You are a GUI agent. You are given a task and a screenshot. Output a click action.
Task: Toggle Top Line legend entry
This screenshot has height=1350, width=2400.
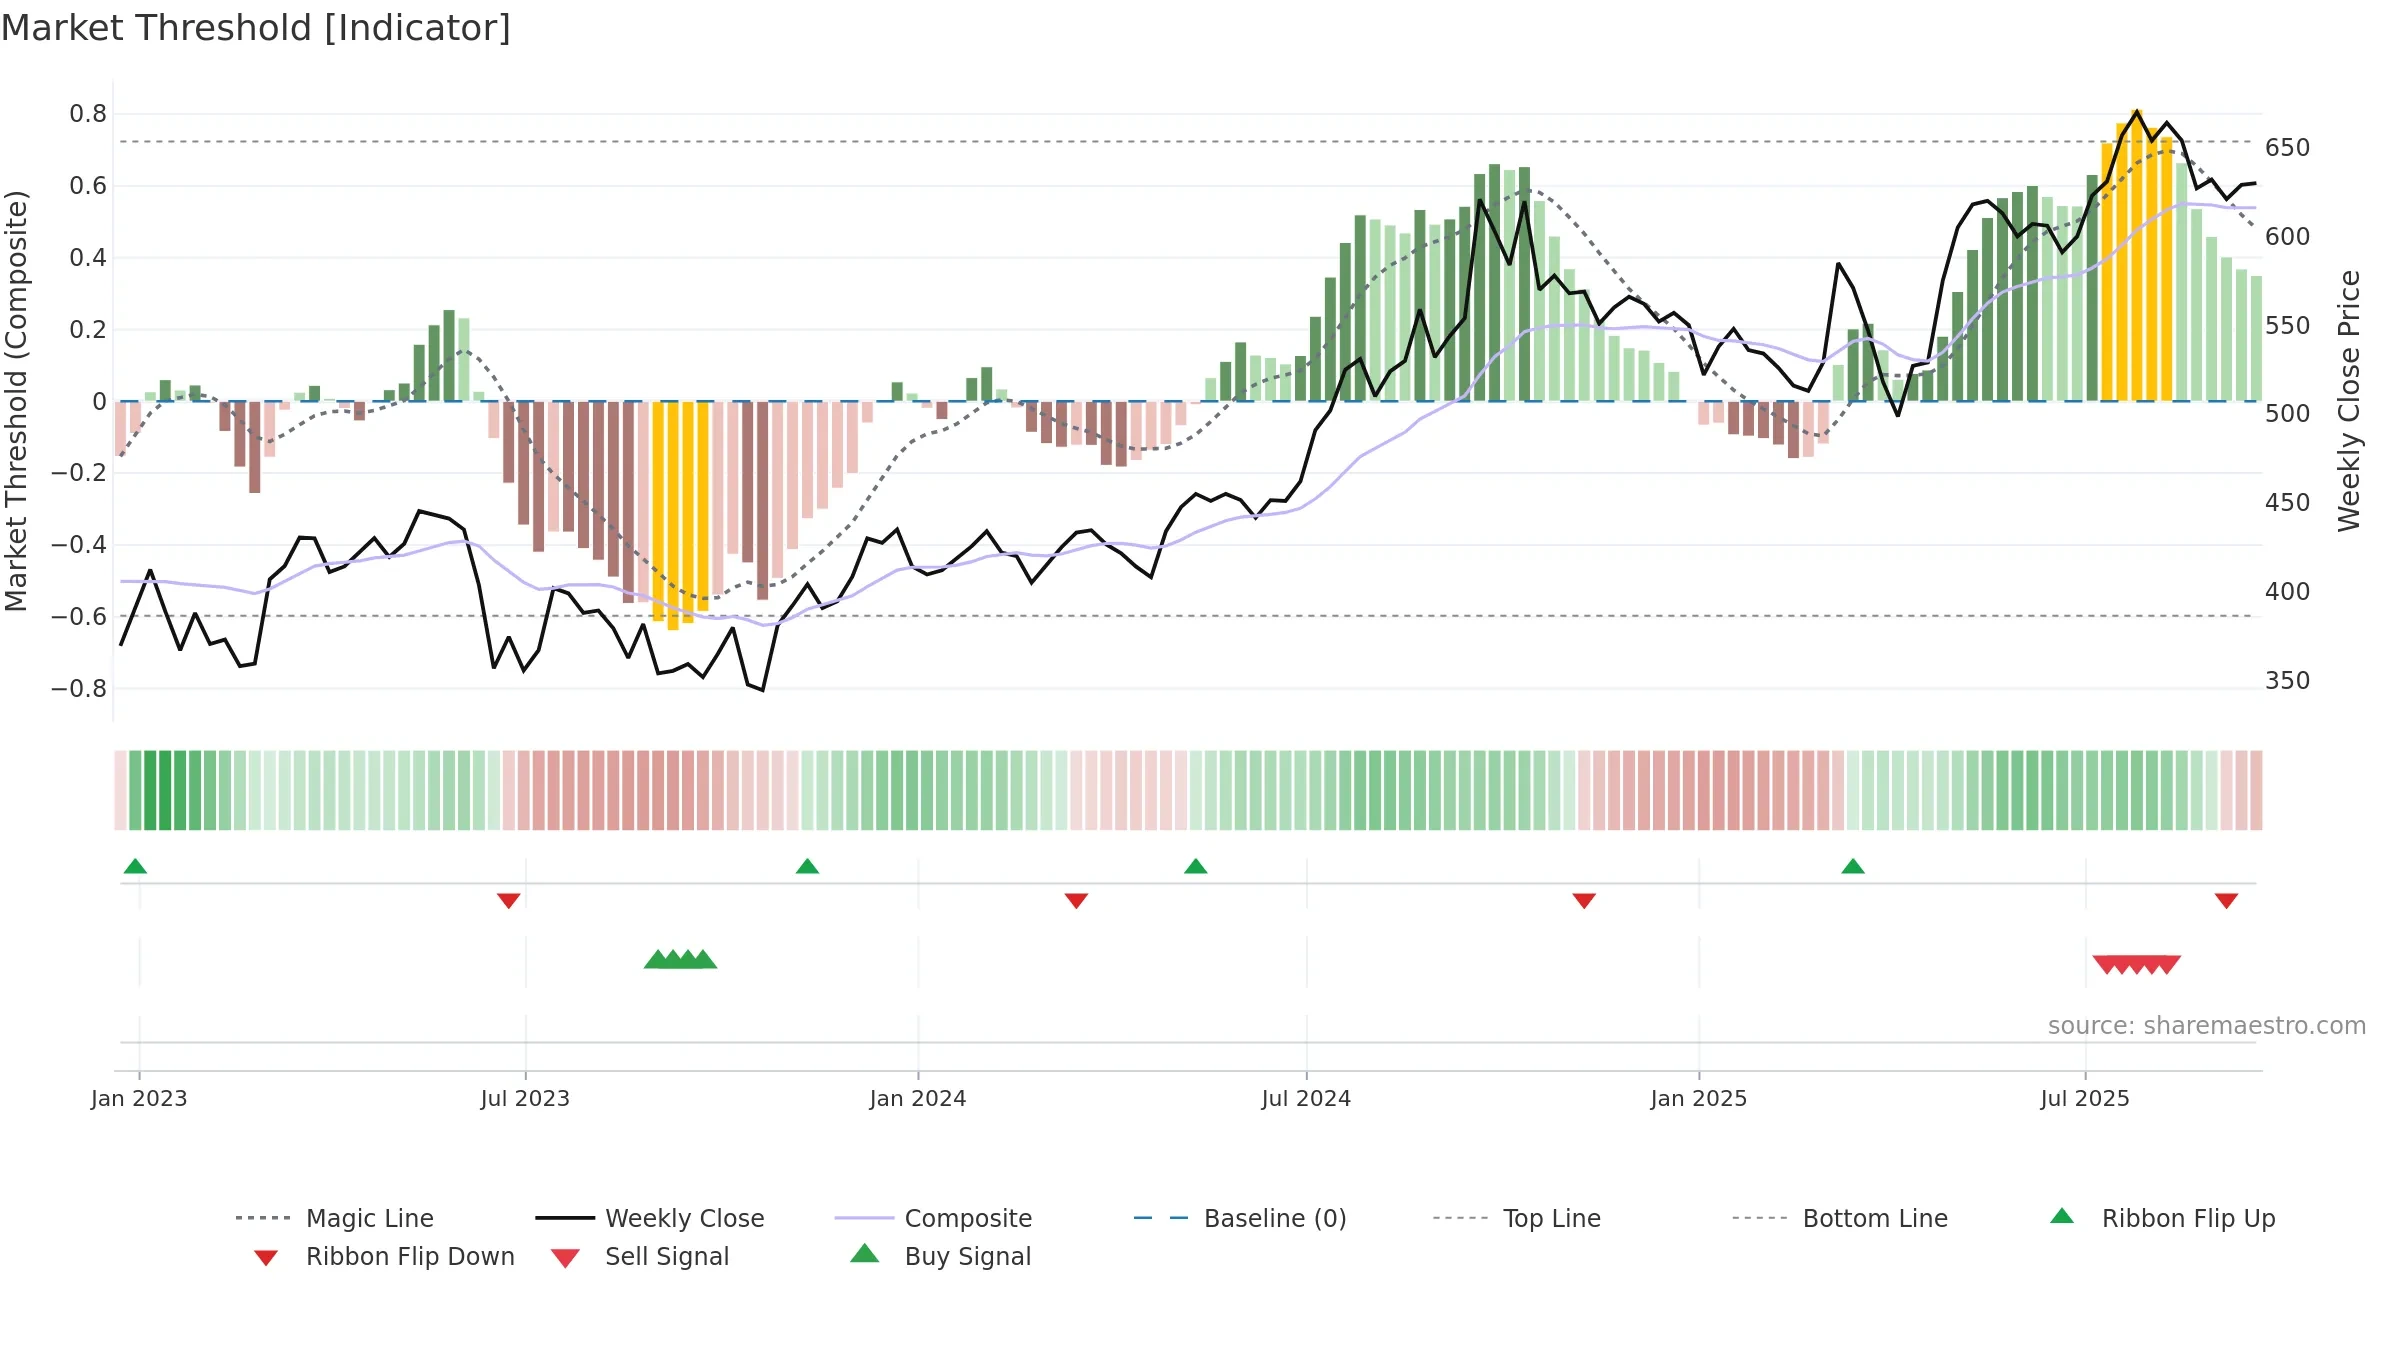tap(1517, 1218)
